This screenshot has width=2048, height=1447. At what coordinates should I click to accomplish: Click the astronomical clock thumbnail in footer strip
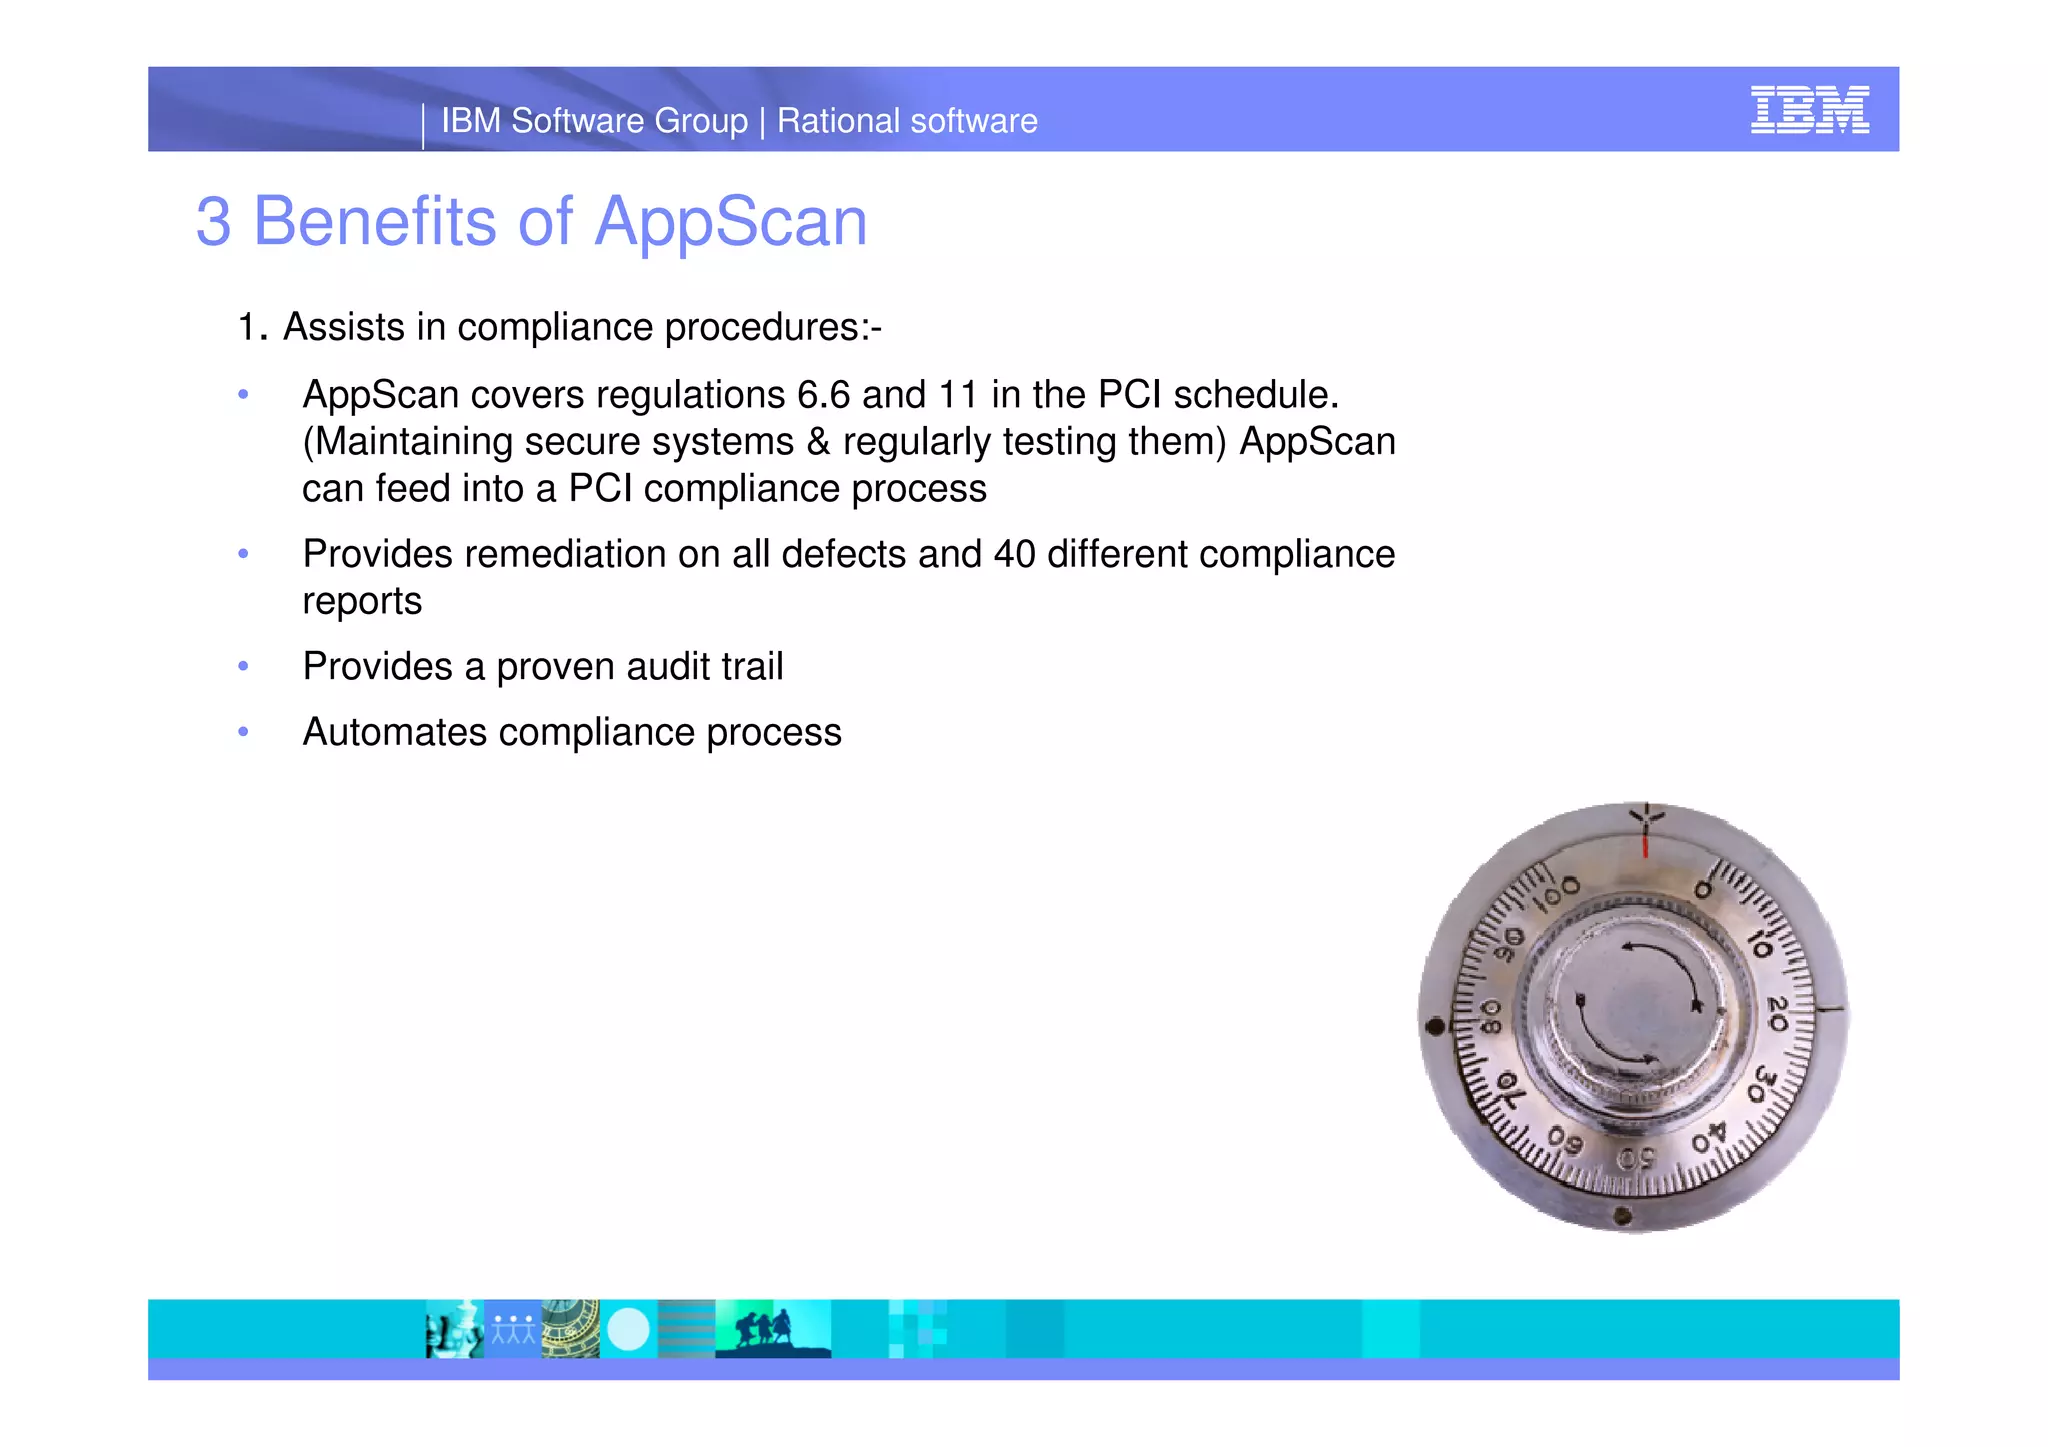(x=570, y=1329)
